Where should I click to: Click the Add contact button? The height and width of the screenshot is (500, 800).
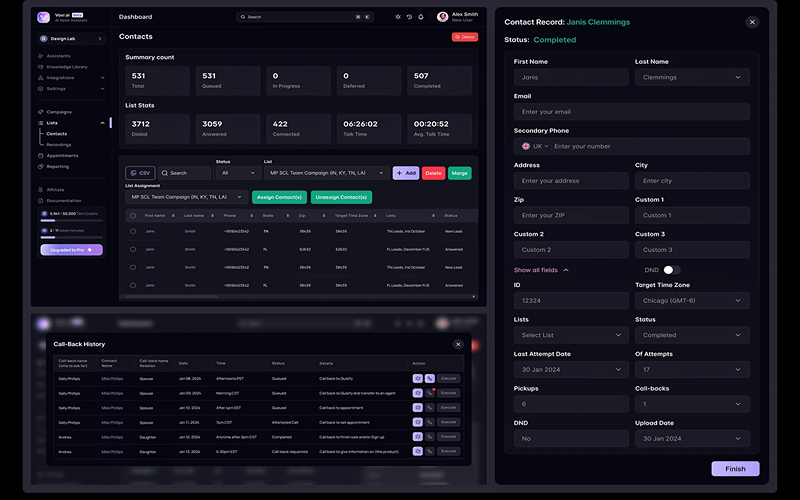coord(406,173)
